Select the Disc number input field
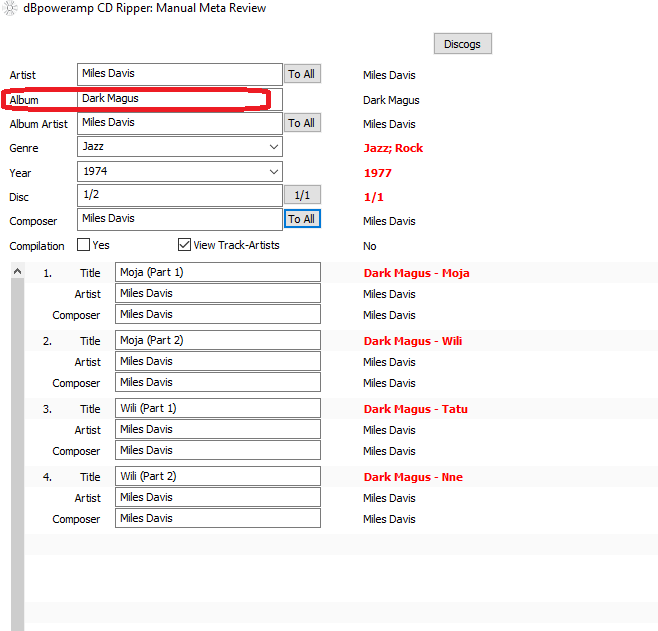Screen dimensions: 658x631 180,195
